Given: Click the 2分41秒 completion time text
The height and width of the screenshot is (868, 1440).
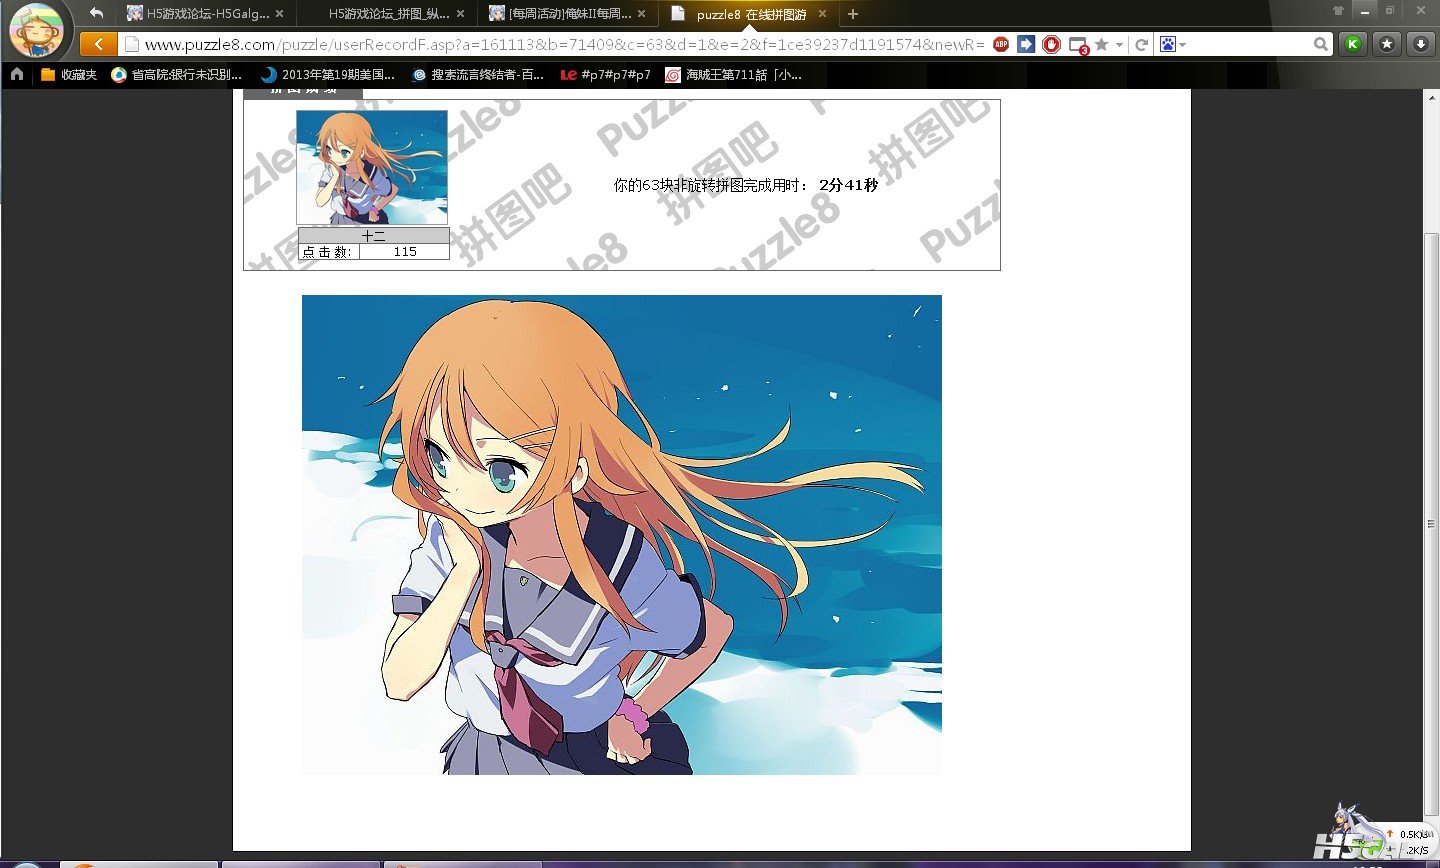Looking at the screenshot, I should tap(848, 185).
